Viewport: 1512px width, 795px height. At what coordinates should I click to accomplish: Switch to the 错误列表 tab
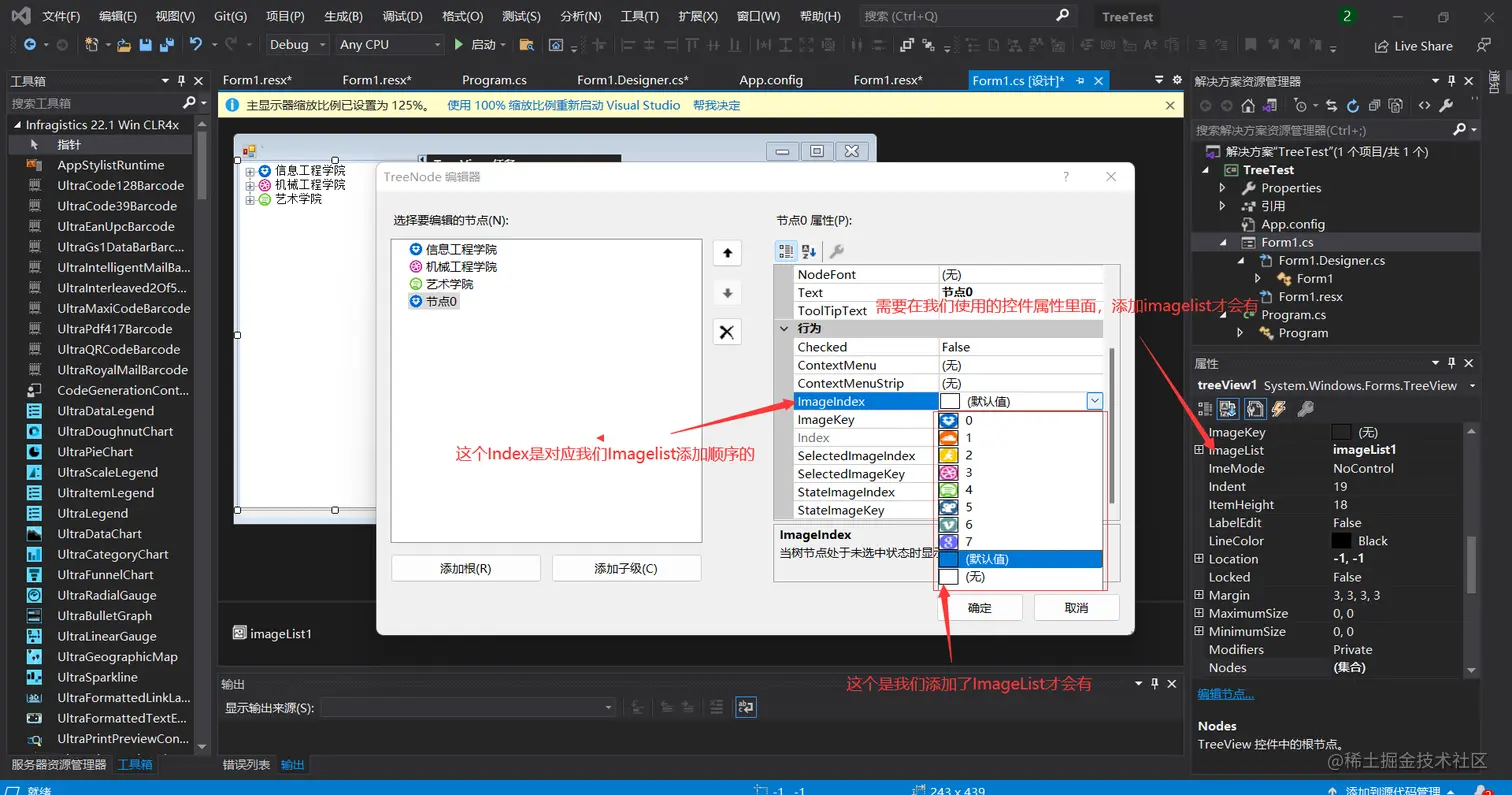point(246,765)
